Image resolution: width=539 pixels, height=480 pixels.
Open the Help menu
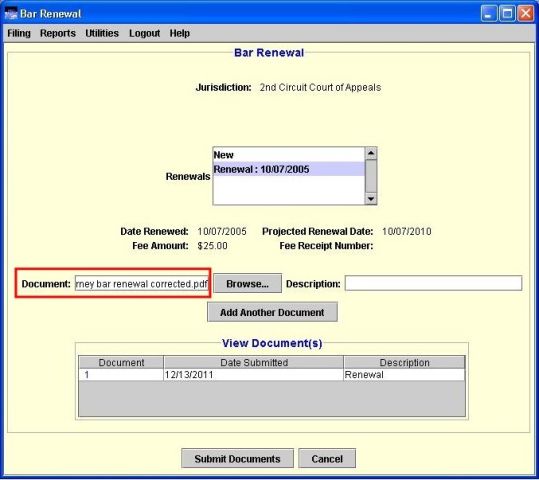click(179, 33)
